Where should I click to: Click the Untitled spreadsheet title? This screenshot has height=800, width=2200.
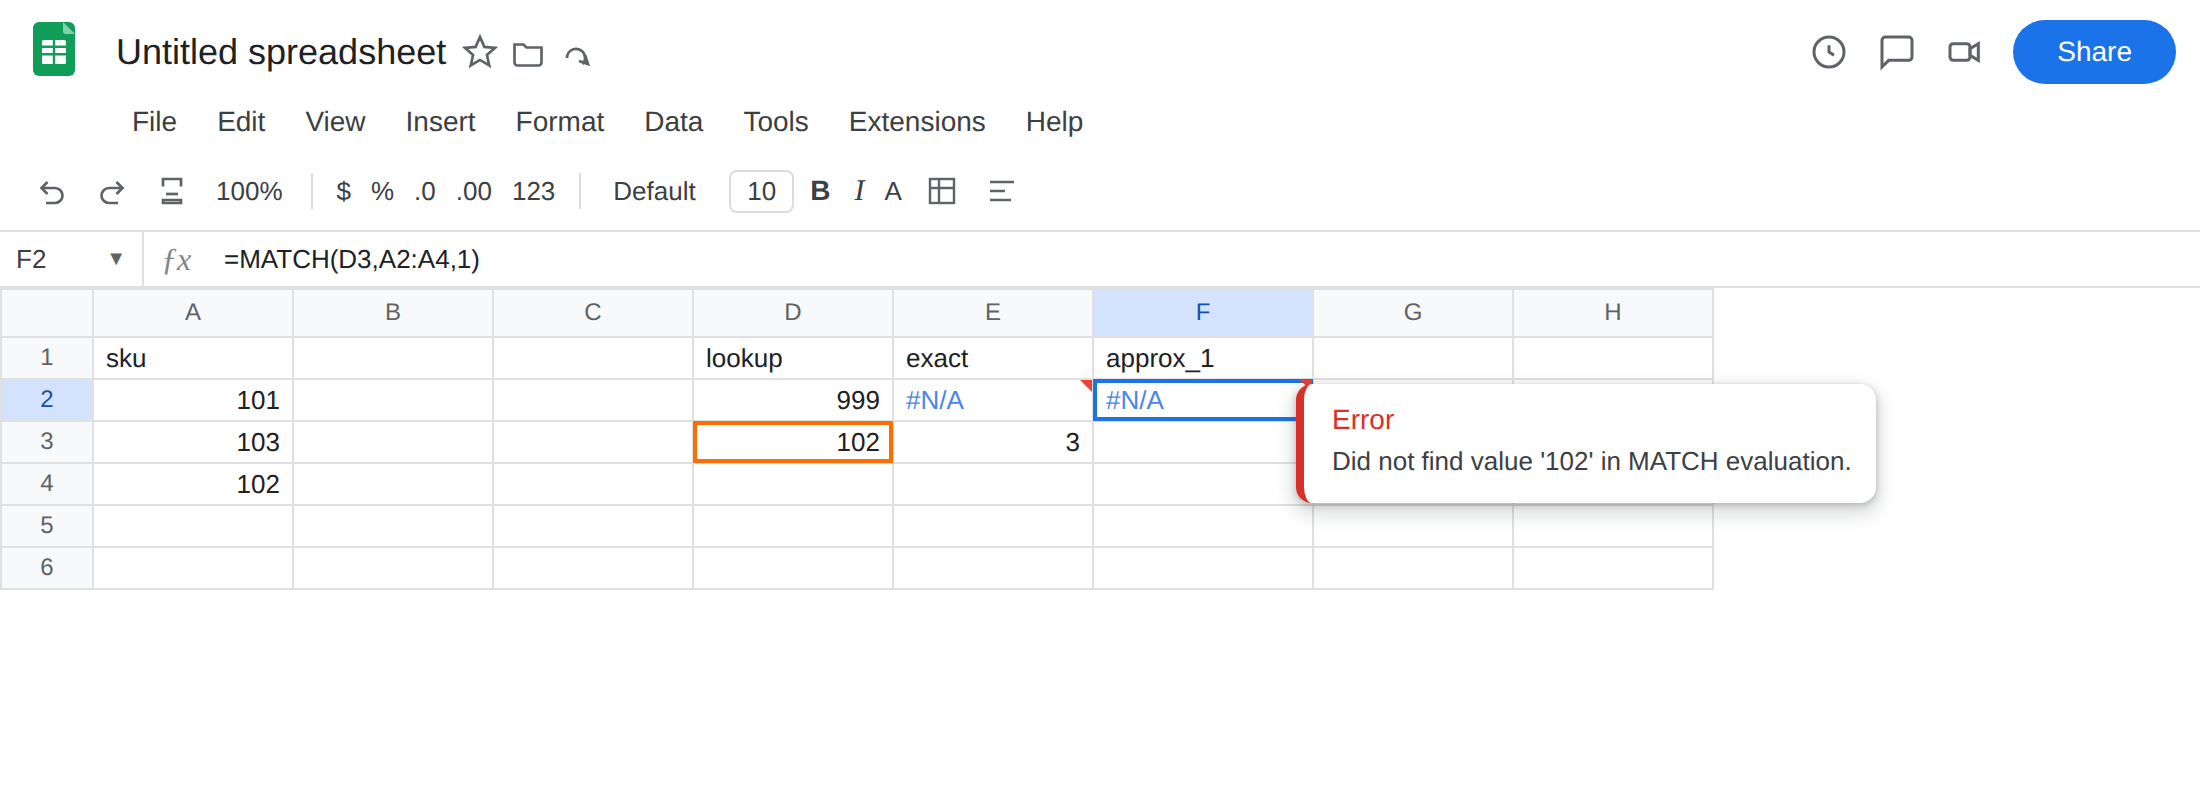coord(281,52)
